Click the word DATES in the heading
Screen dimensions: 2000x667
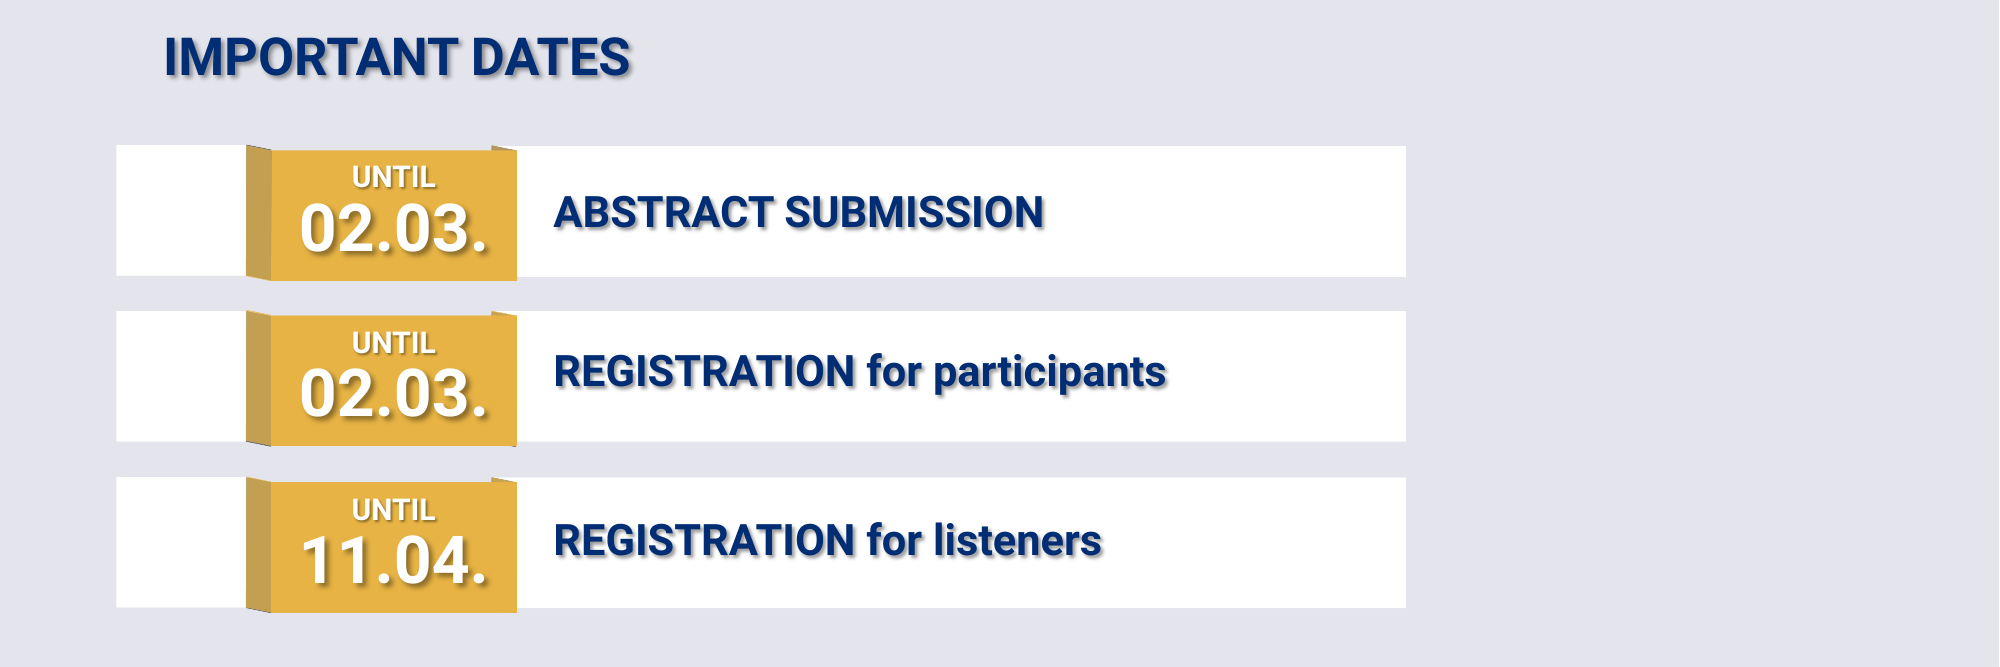pos(550,58)
